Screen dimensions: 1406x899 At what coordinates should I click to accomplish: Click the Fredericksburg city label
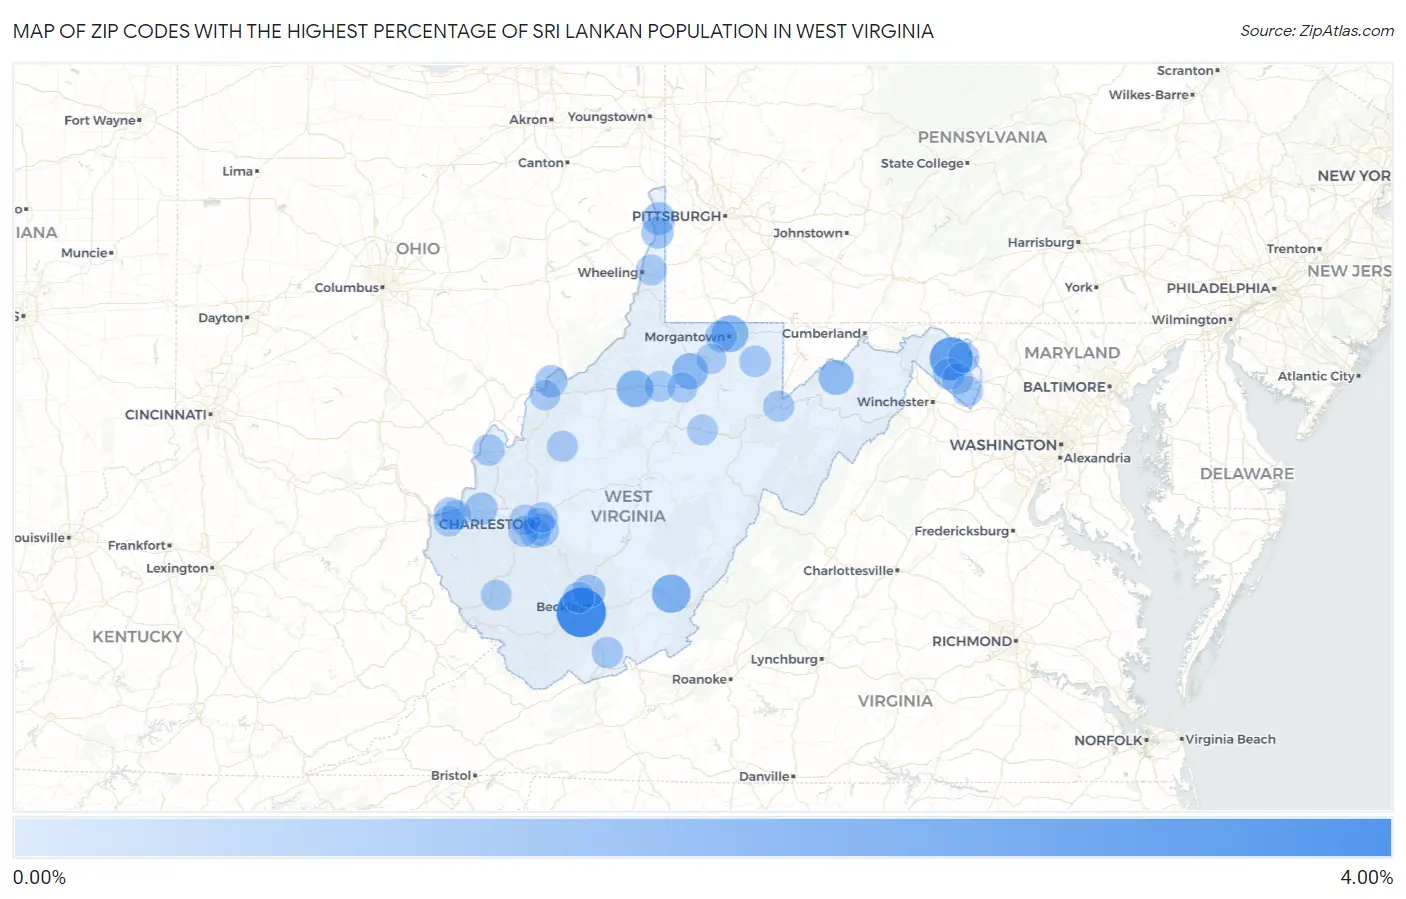(961, 531)
